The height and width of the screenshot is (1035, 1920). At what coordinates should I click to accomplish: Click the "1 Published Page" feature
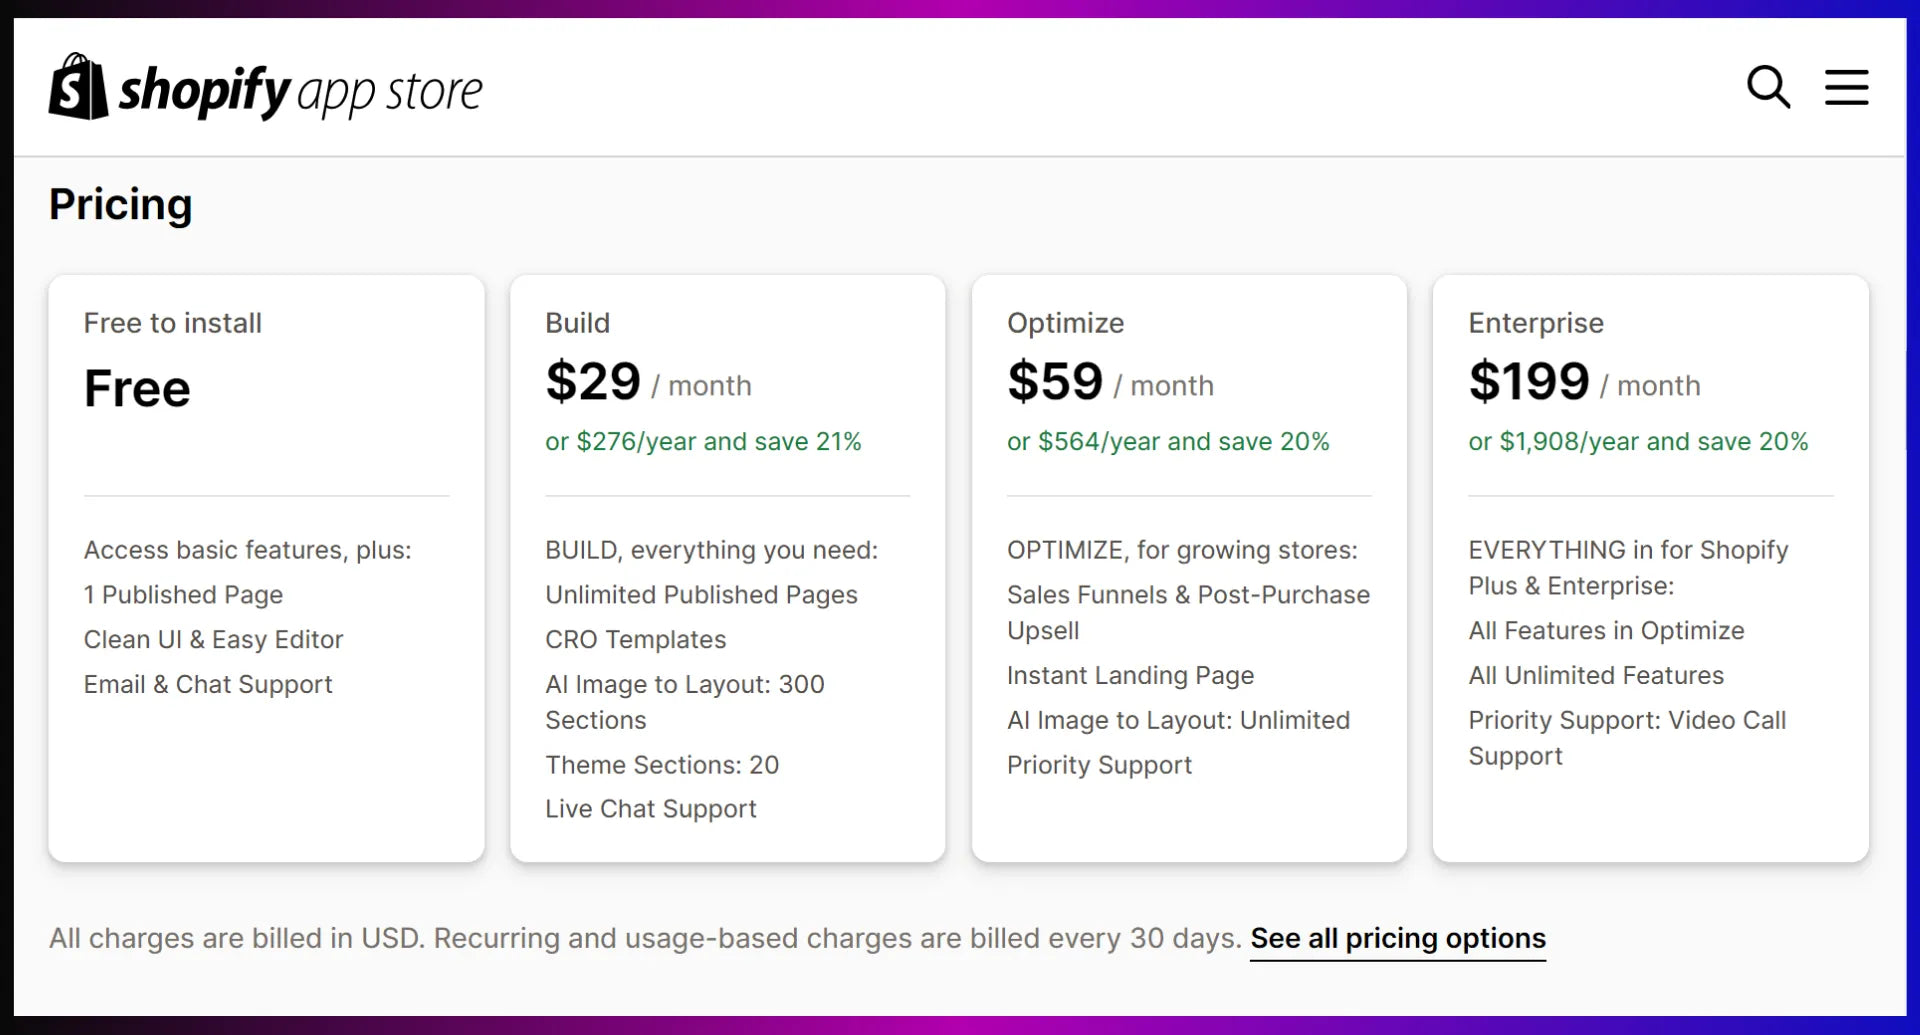pyautogui.click(x=184, y=595)
